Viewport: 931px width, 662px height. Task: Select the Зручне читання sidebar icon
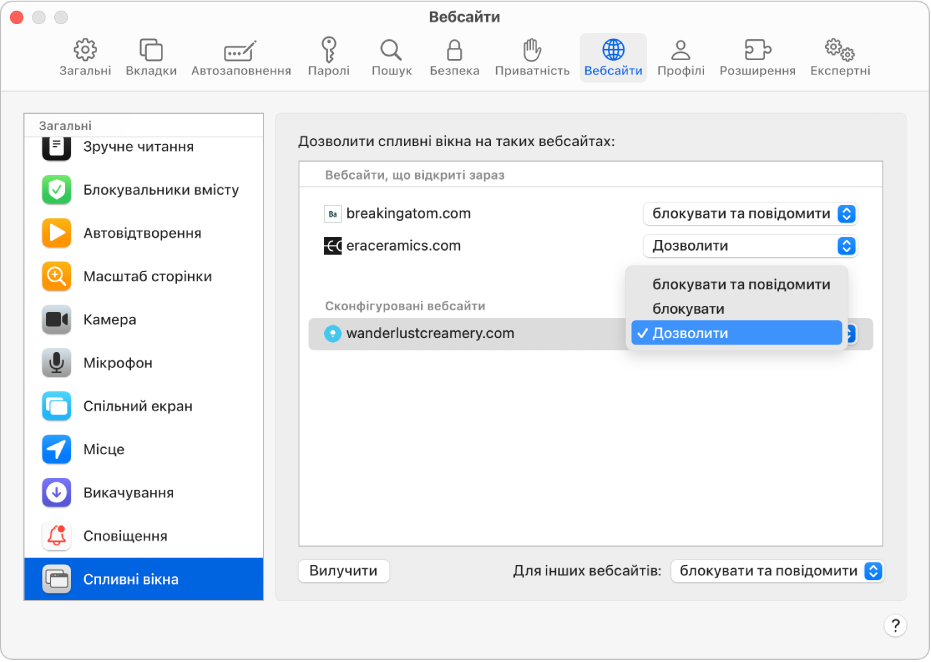pyautogui.click(x=56, y=147)
